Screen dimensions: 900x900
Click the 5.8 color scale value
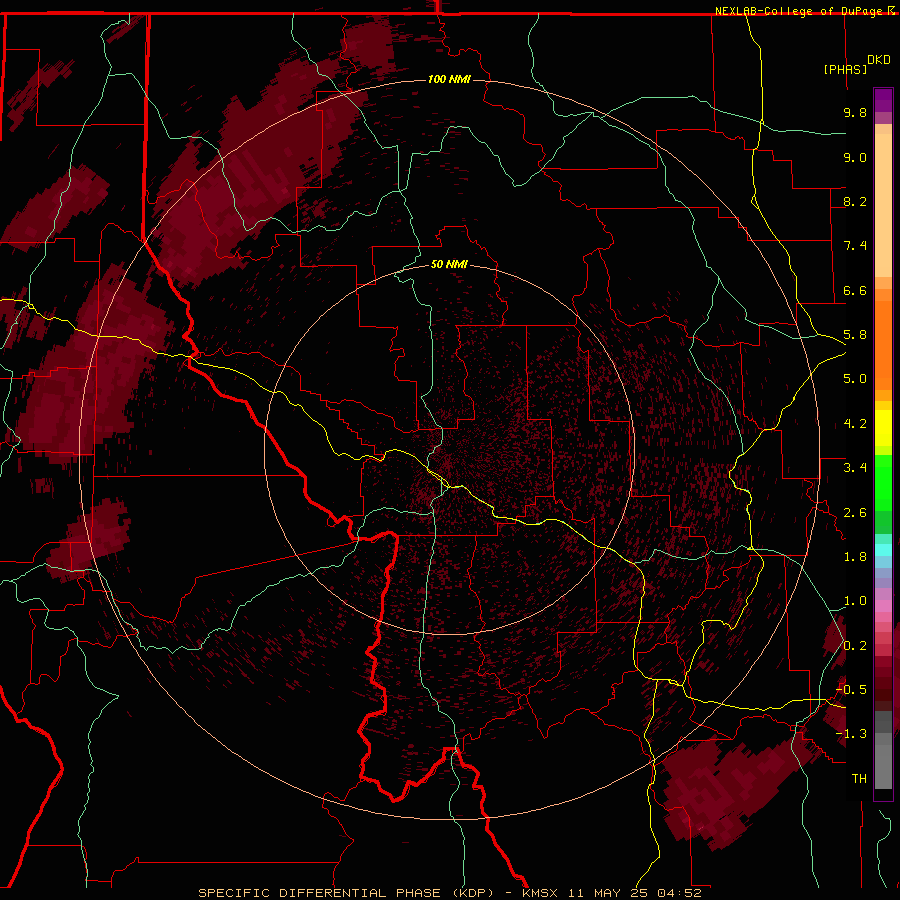pyautogui.click(x=855, y=335)
